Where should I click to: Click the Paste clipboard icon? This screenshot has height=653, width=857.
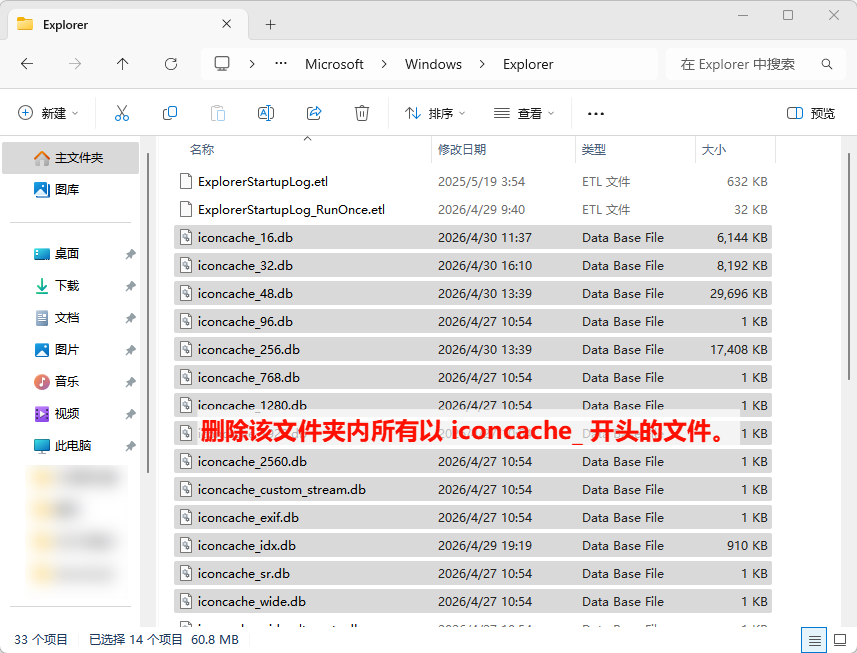click(x=218, y=113)
